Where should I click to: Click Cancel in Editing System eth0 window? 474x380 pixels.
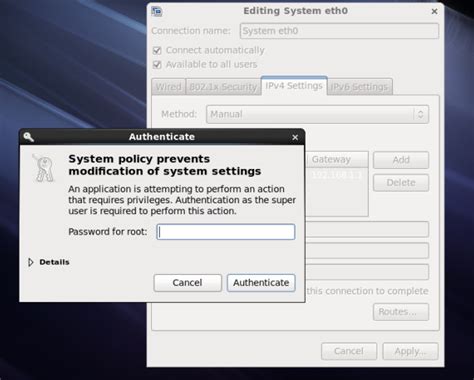pos(349,351)
